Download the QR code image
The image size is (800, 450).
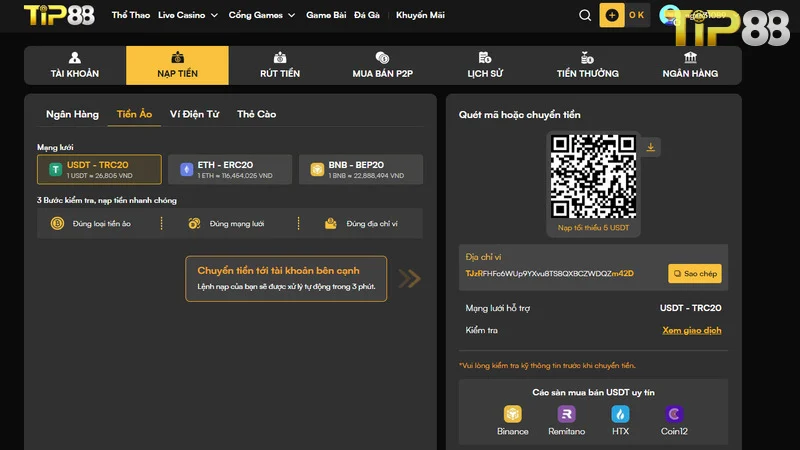point(651,147)
